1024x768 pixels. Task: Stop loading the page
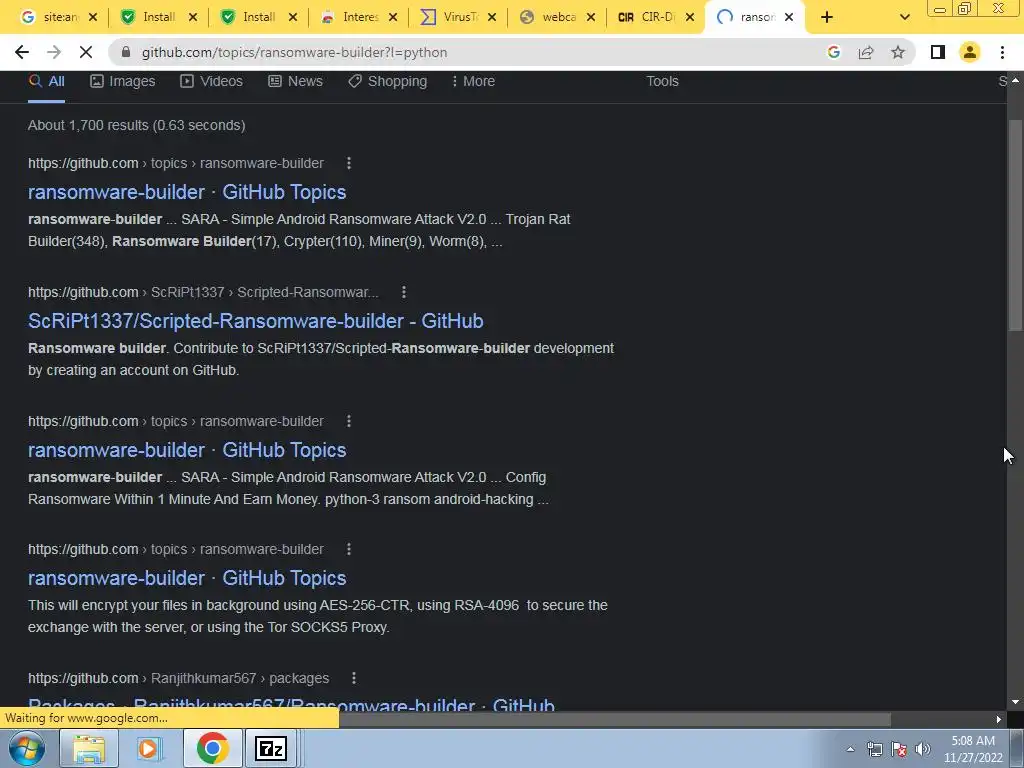pos(86,52)
